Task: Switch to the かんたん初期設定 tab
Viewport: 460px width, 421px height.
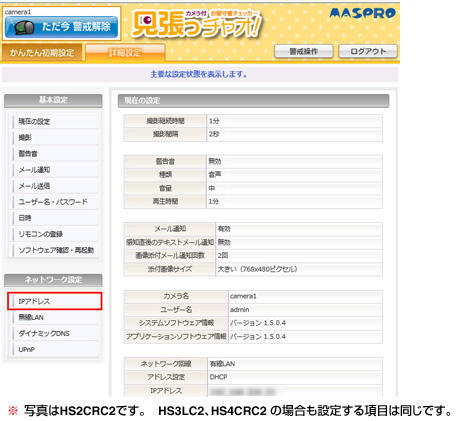Action: [42, 52]
